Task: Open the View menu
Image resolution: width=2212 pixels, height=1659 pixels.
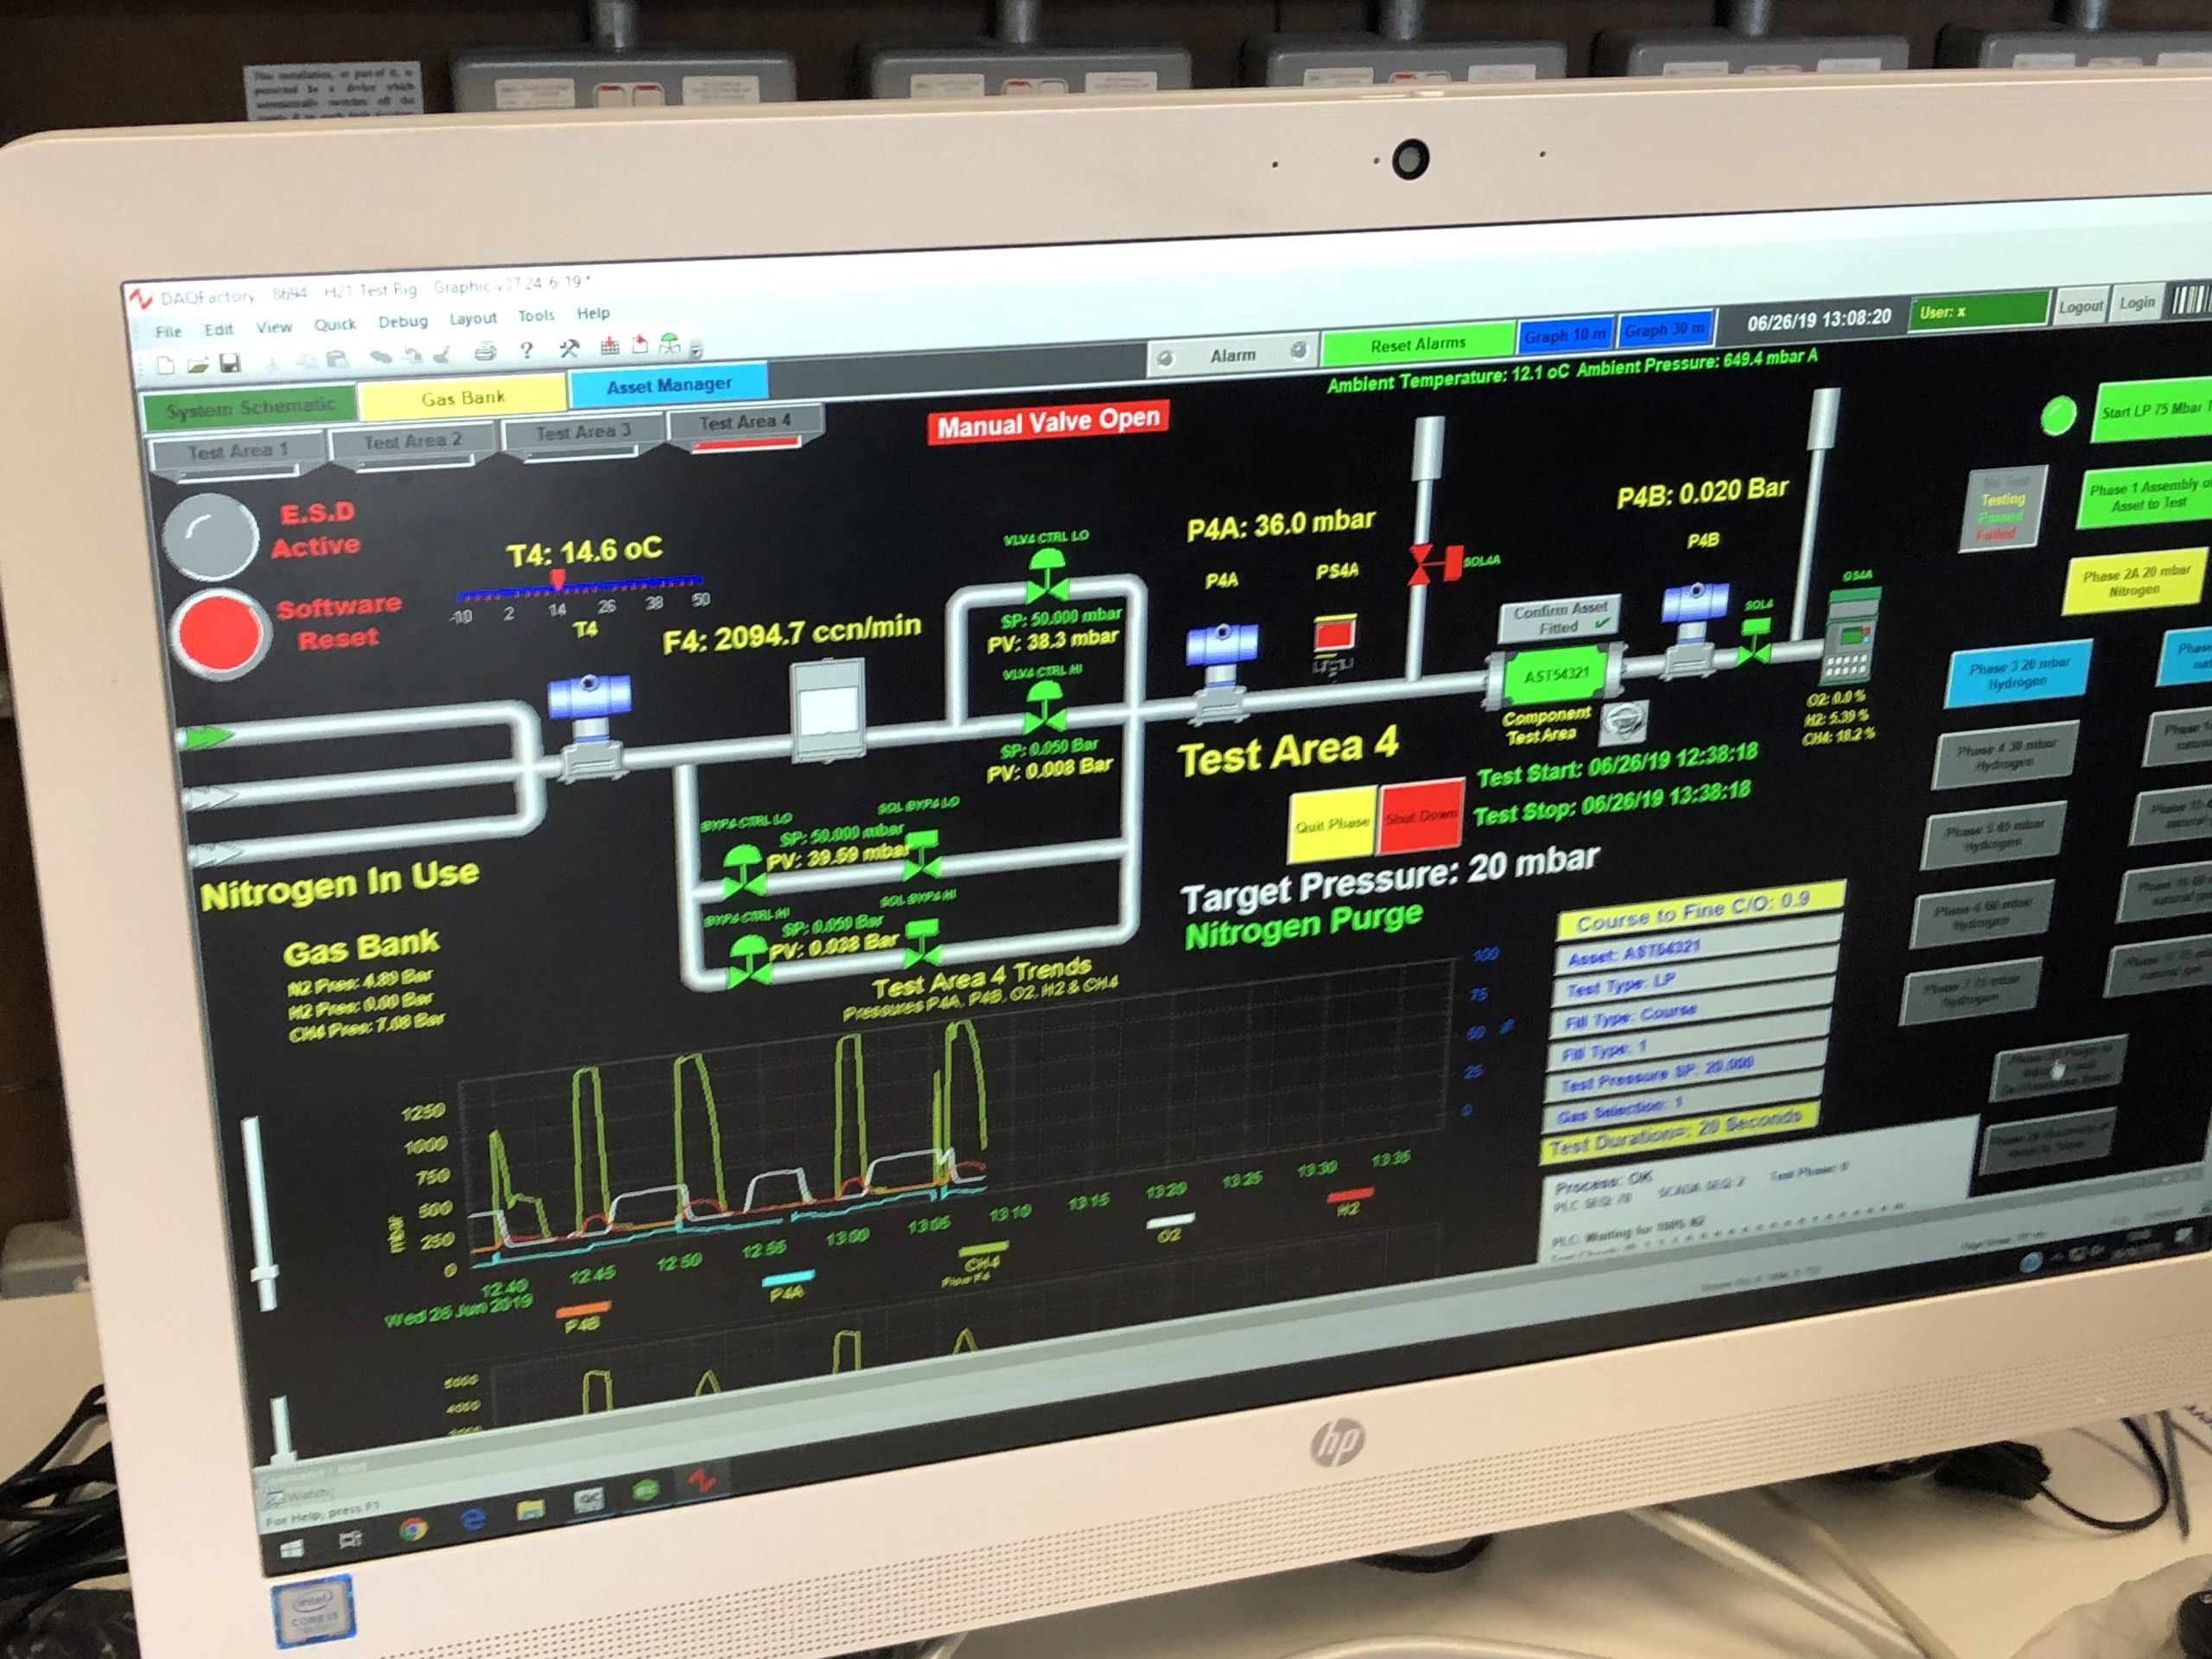Action: point(273,327)
